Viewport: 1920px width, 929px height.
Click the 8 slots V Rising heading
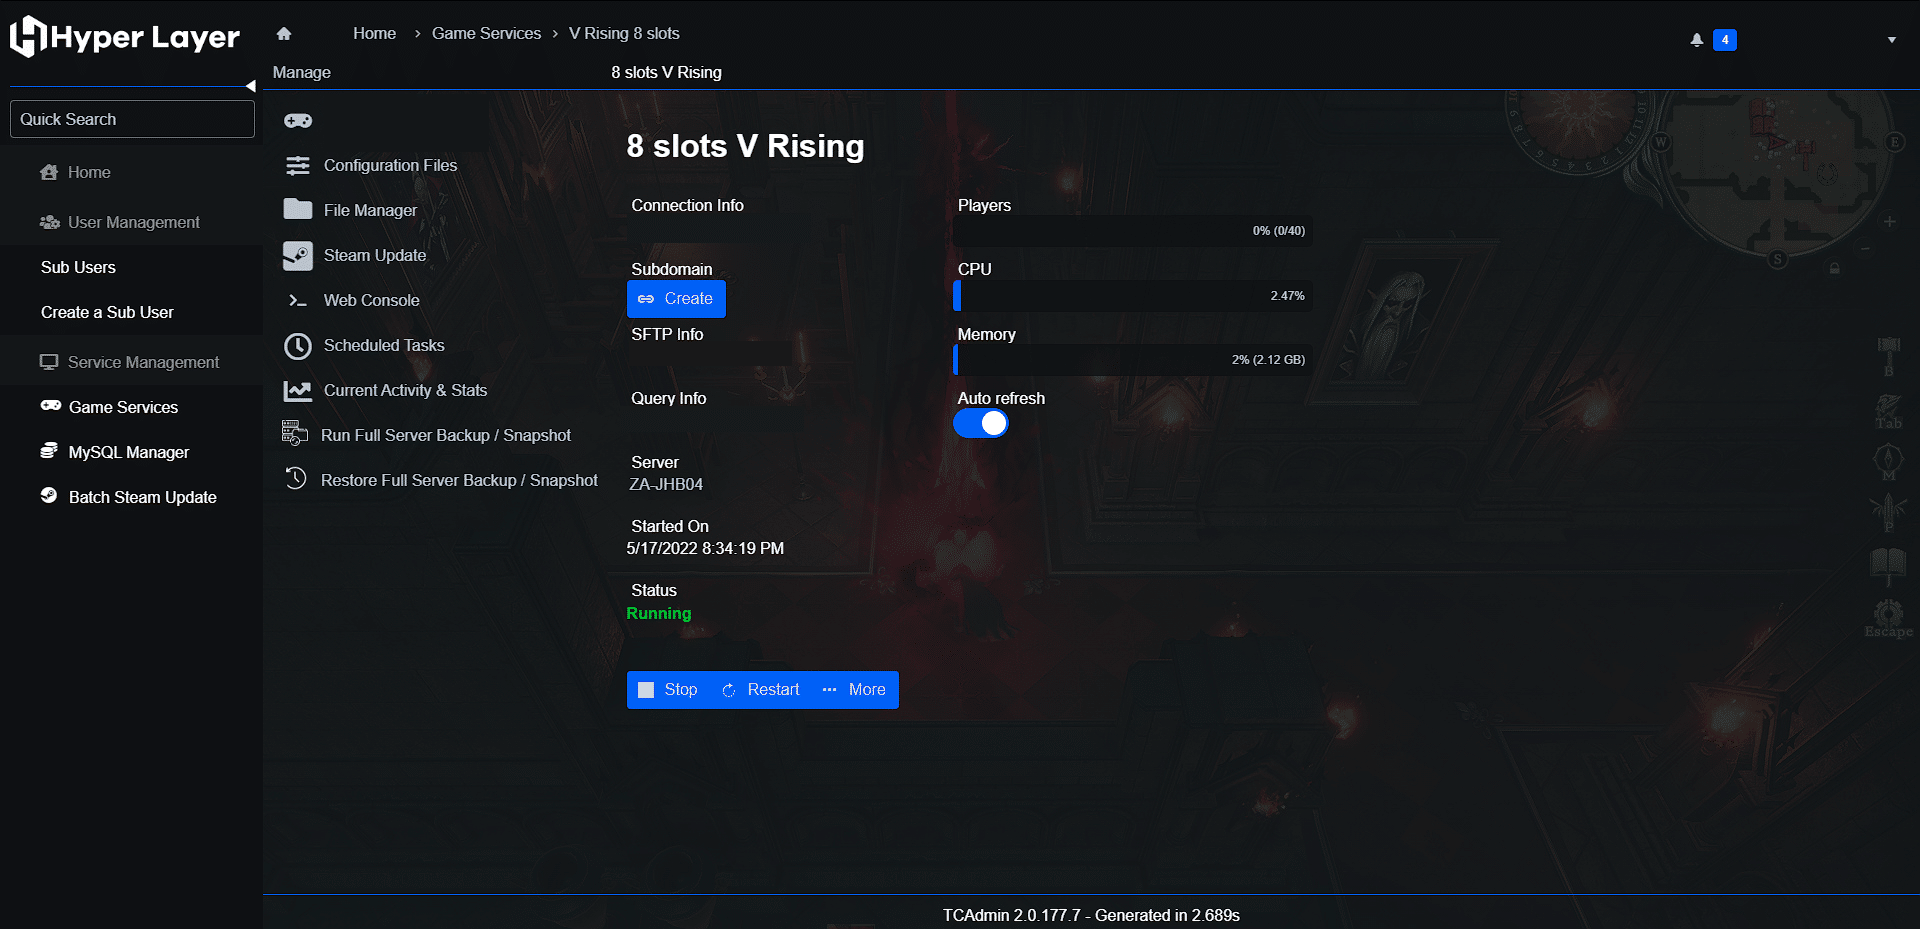[745, 146]
